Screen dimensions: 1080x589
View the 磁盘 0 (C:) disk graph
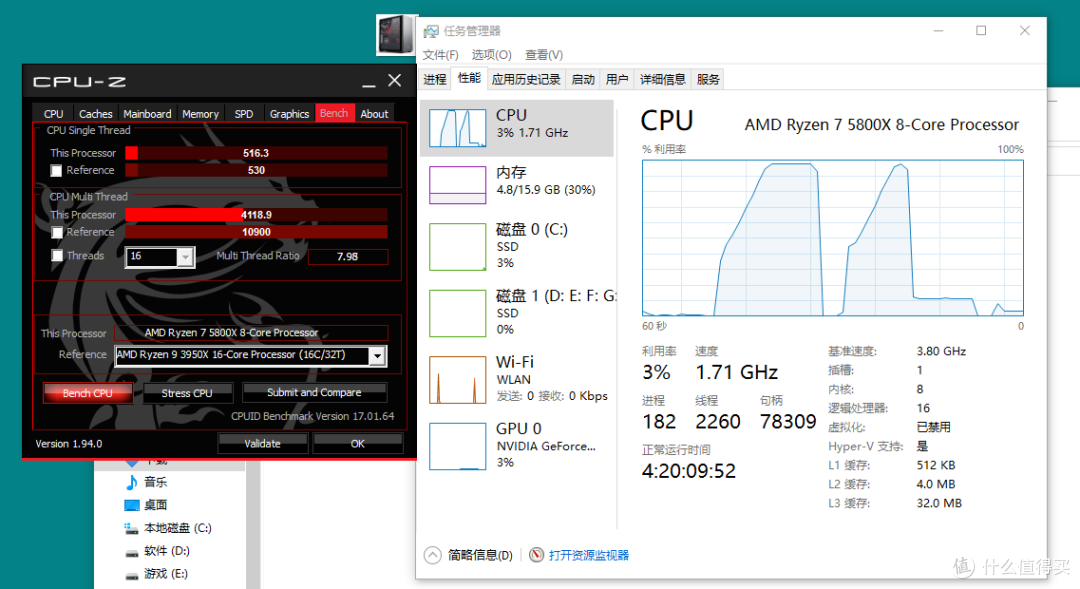click(516, 246)
